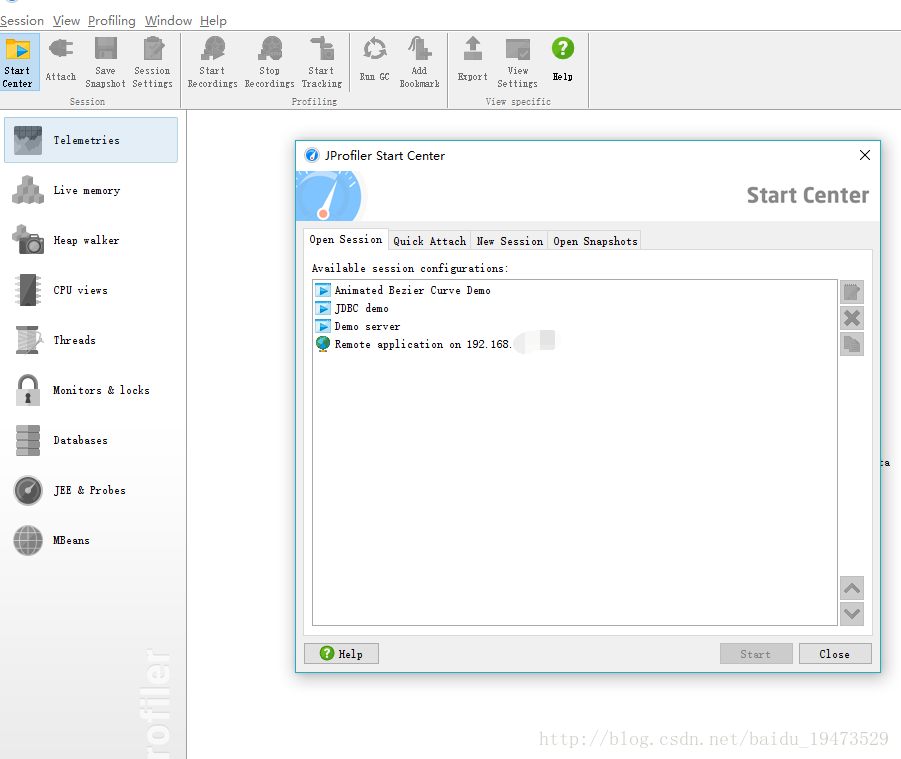The width and height of the screenshot is (901, 759).
Task: Run GC using the toolbar icon
Action: click(x=375, y=49)
